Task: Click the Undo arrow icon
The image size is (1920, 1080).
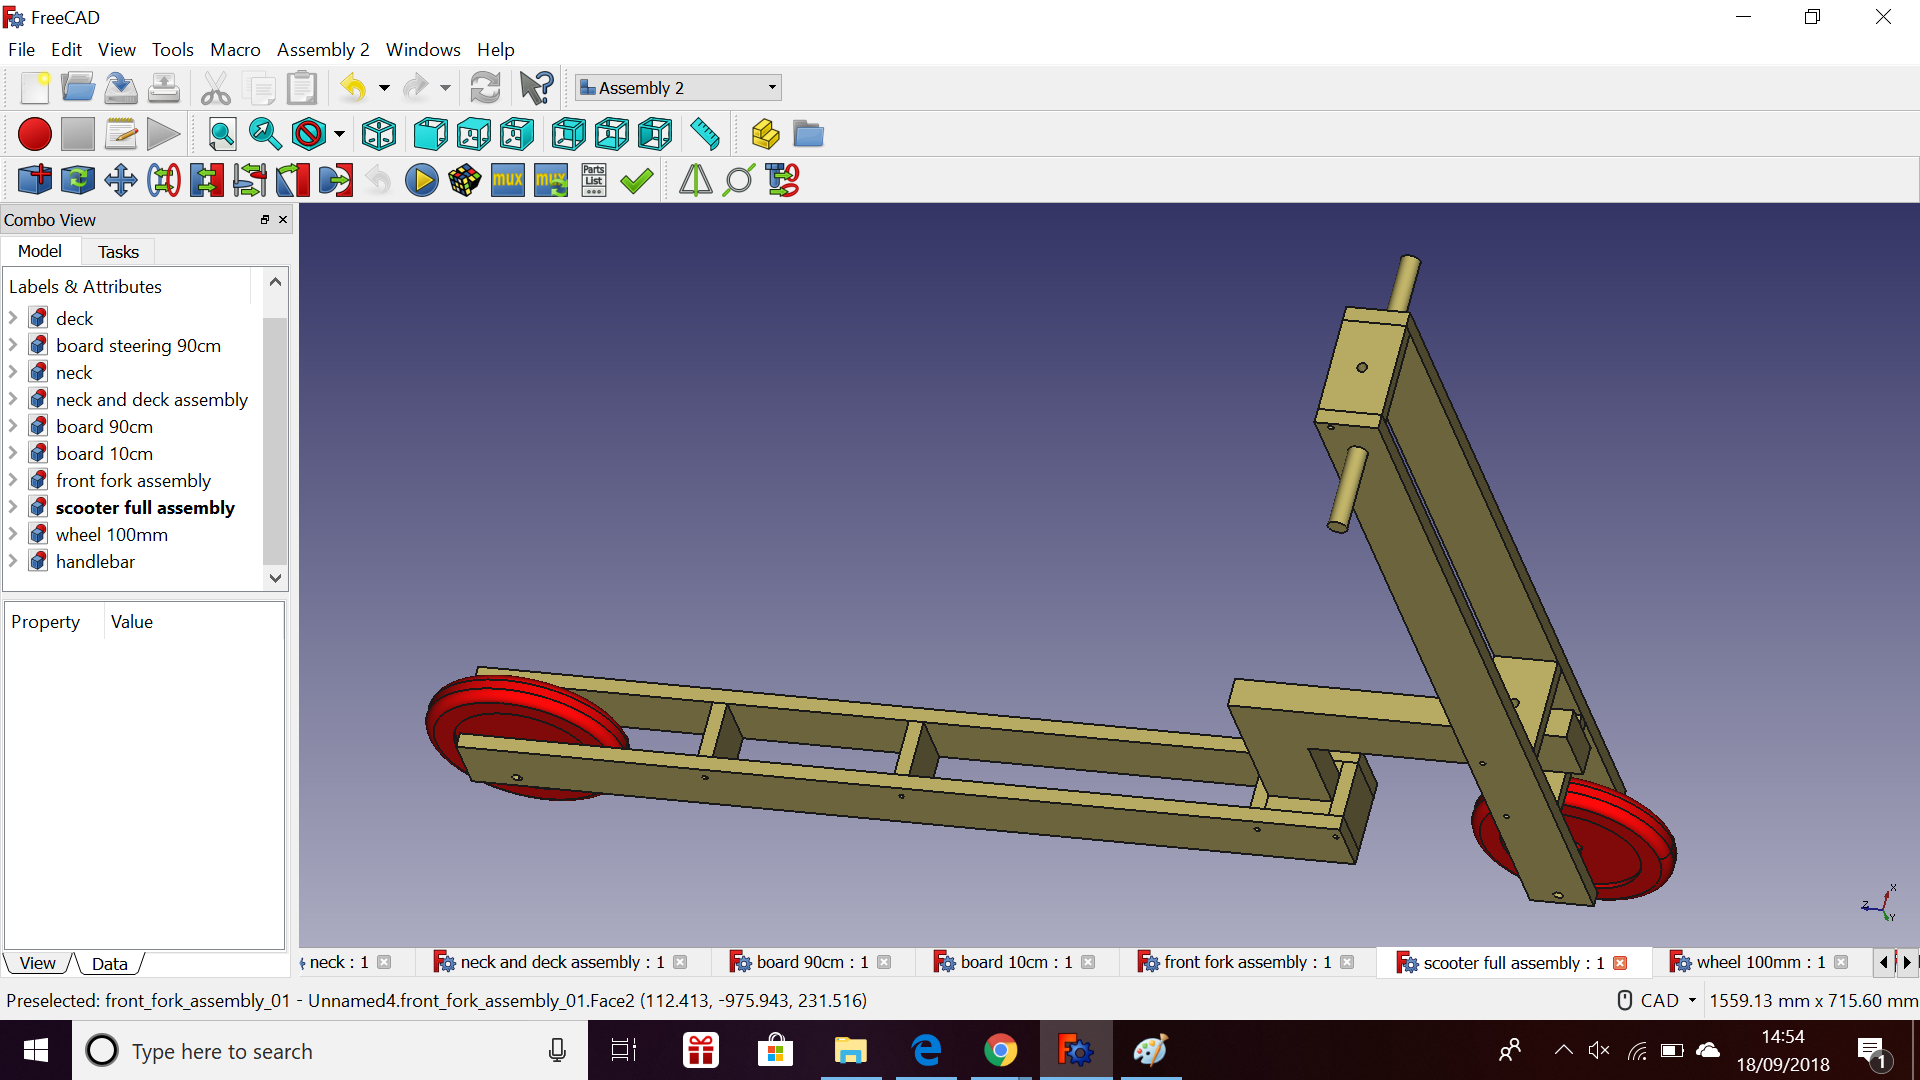Action: (x=353, y=88)
